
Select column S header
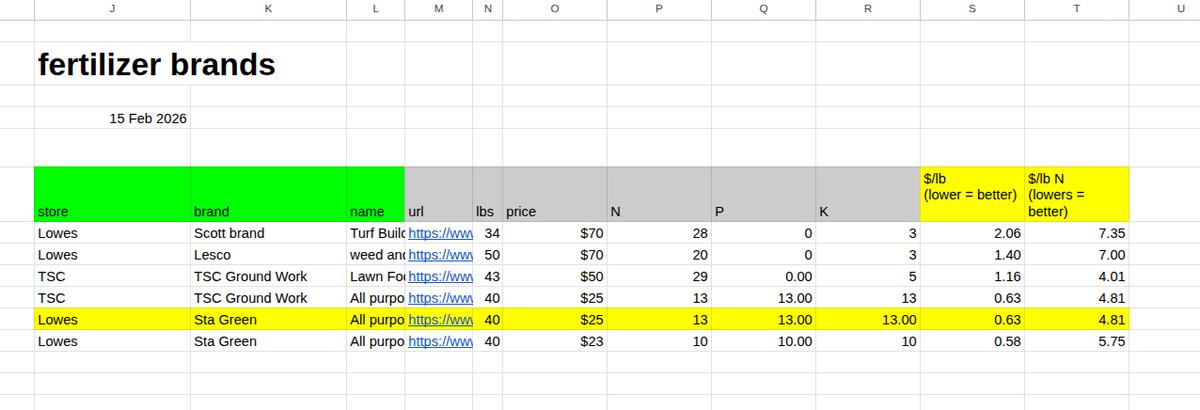point(972,8)
